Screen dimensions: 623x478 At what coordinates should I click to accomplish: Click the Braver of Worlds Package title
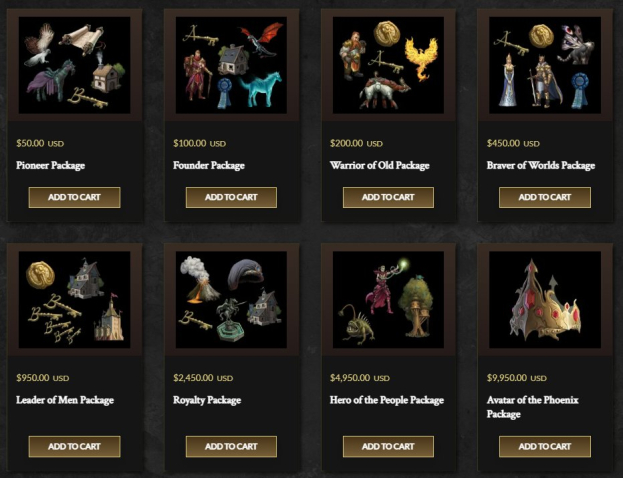[541, 166]
